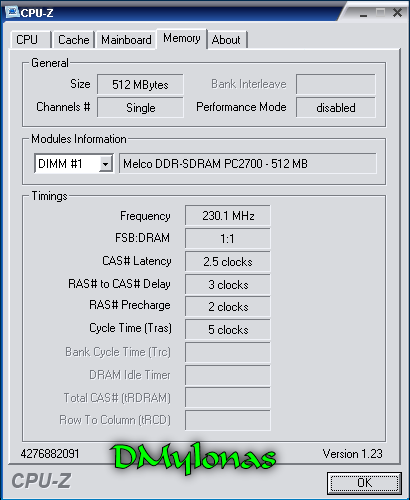
Task: Click the Frequency value 230.1 MHz
Action: [x=228, y=216]
